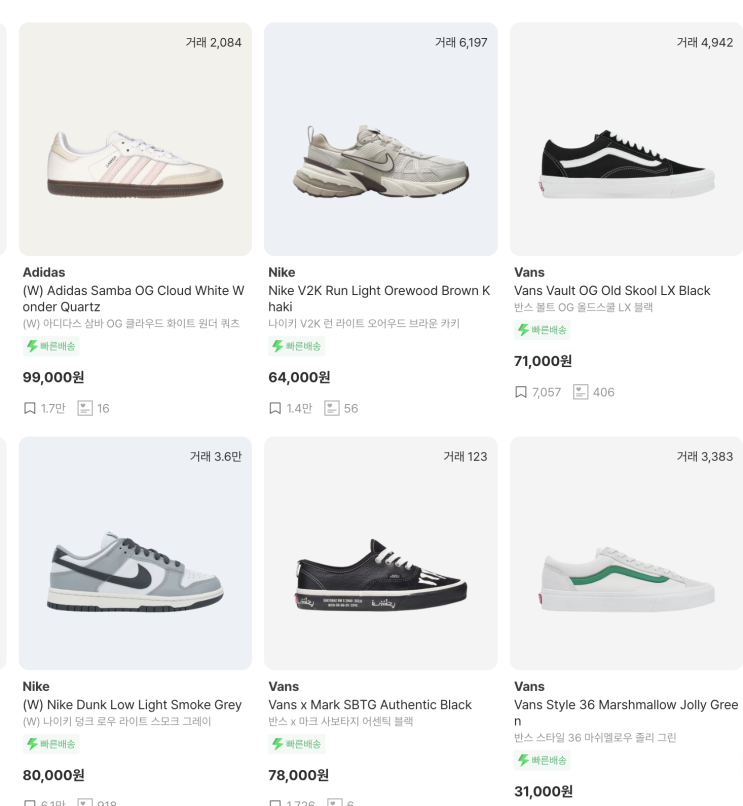Image resolution: width=743 pixels, height=806 pixels.
Task: Bookmark the Vans Vault OG Old Skool
Action: click(521, 392)
